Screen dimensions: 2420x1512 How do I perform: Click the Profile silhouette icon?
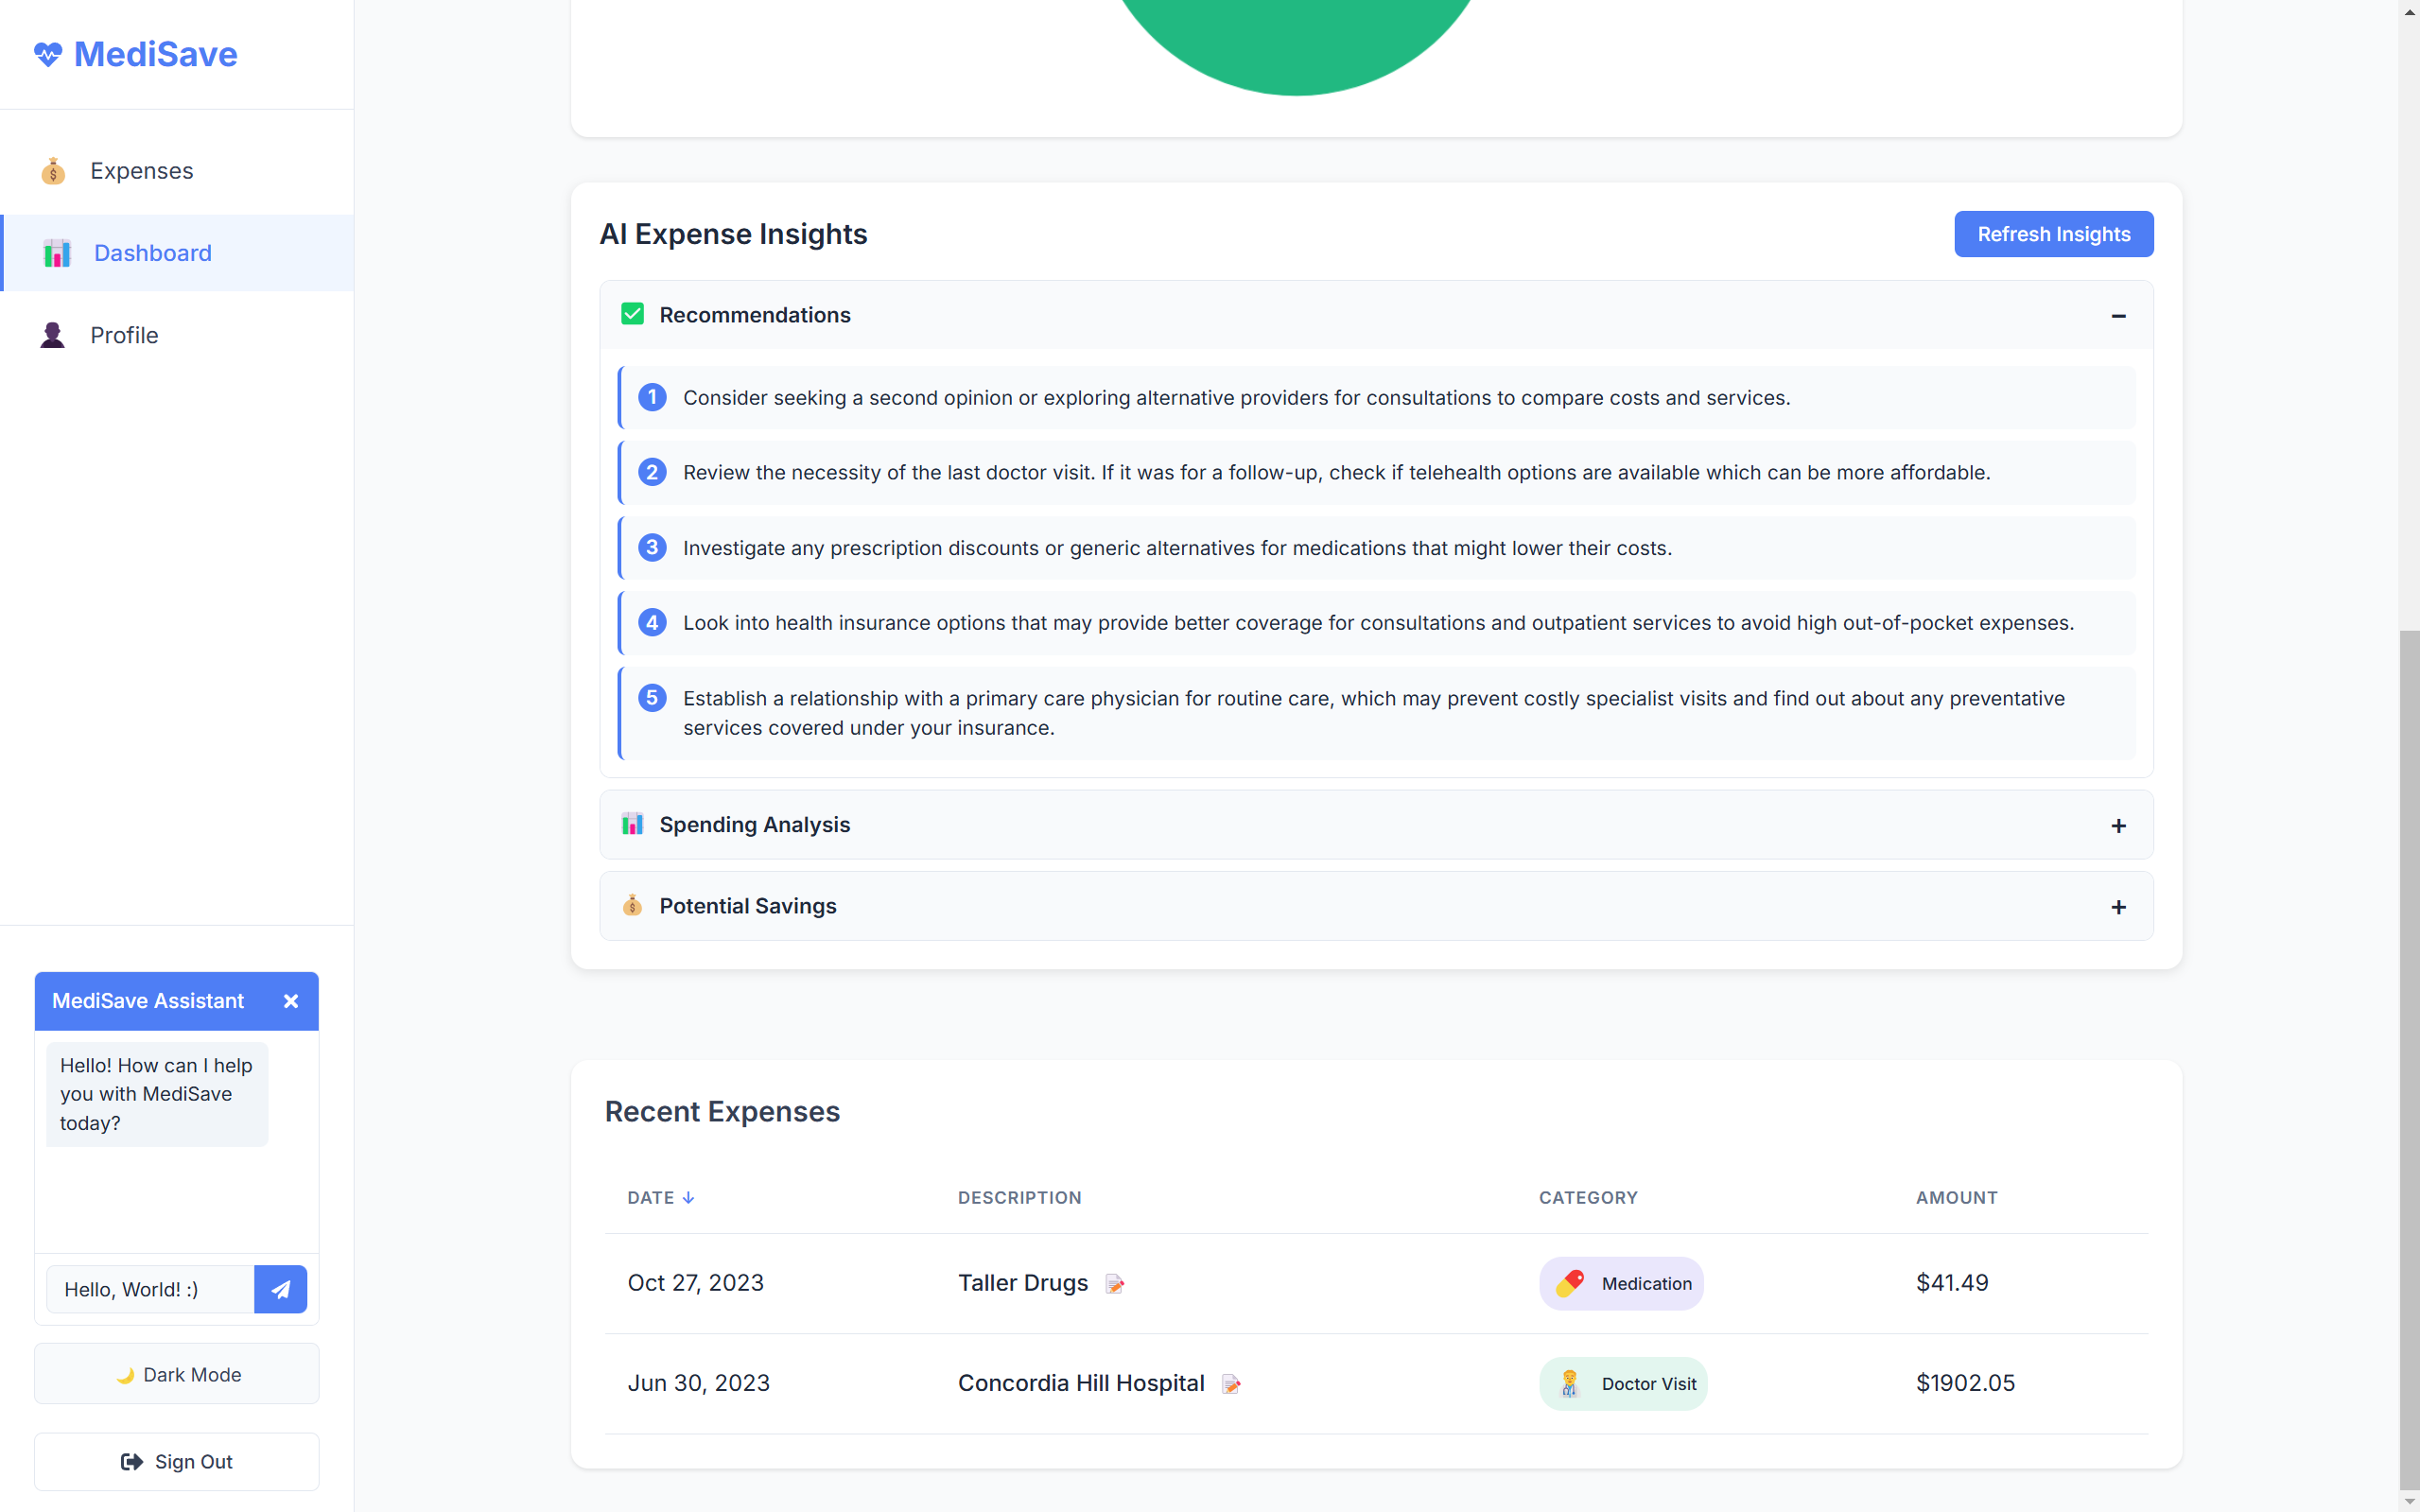pos(53,335)
